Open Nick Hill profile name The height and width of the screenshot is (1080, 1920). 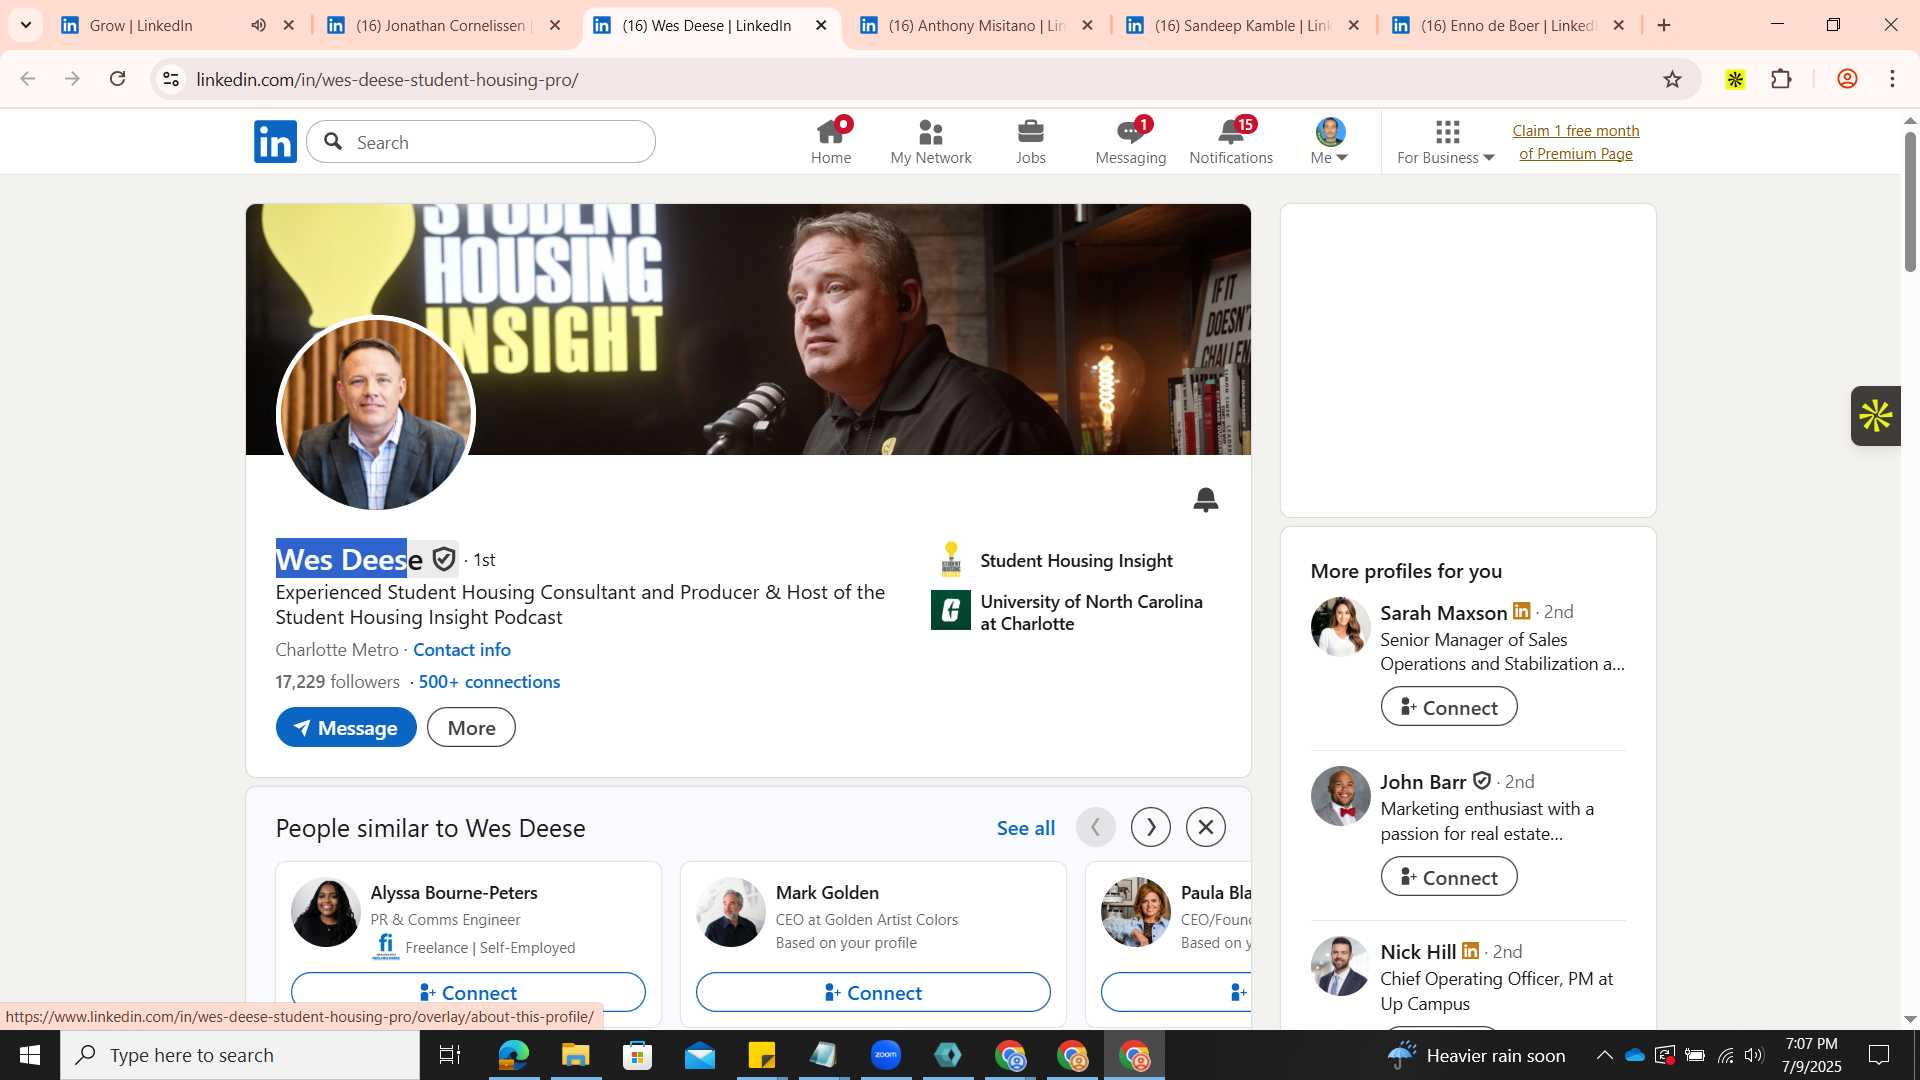(x=1418, y=952)
